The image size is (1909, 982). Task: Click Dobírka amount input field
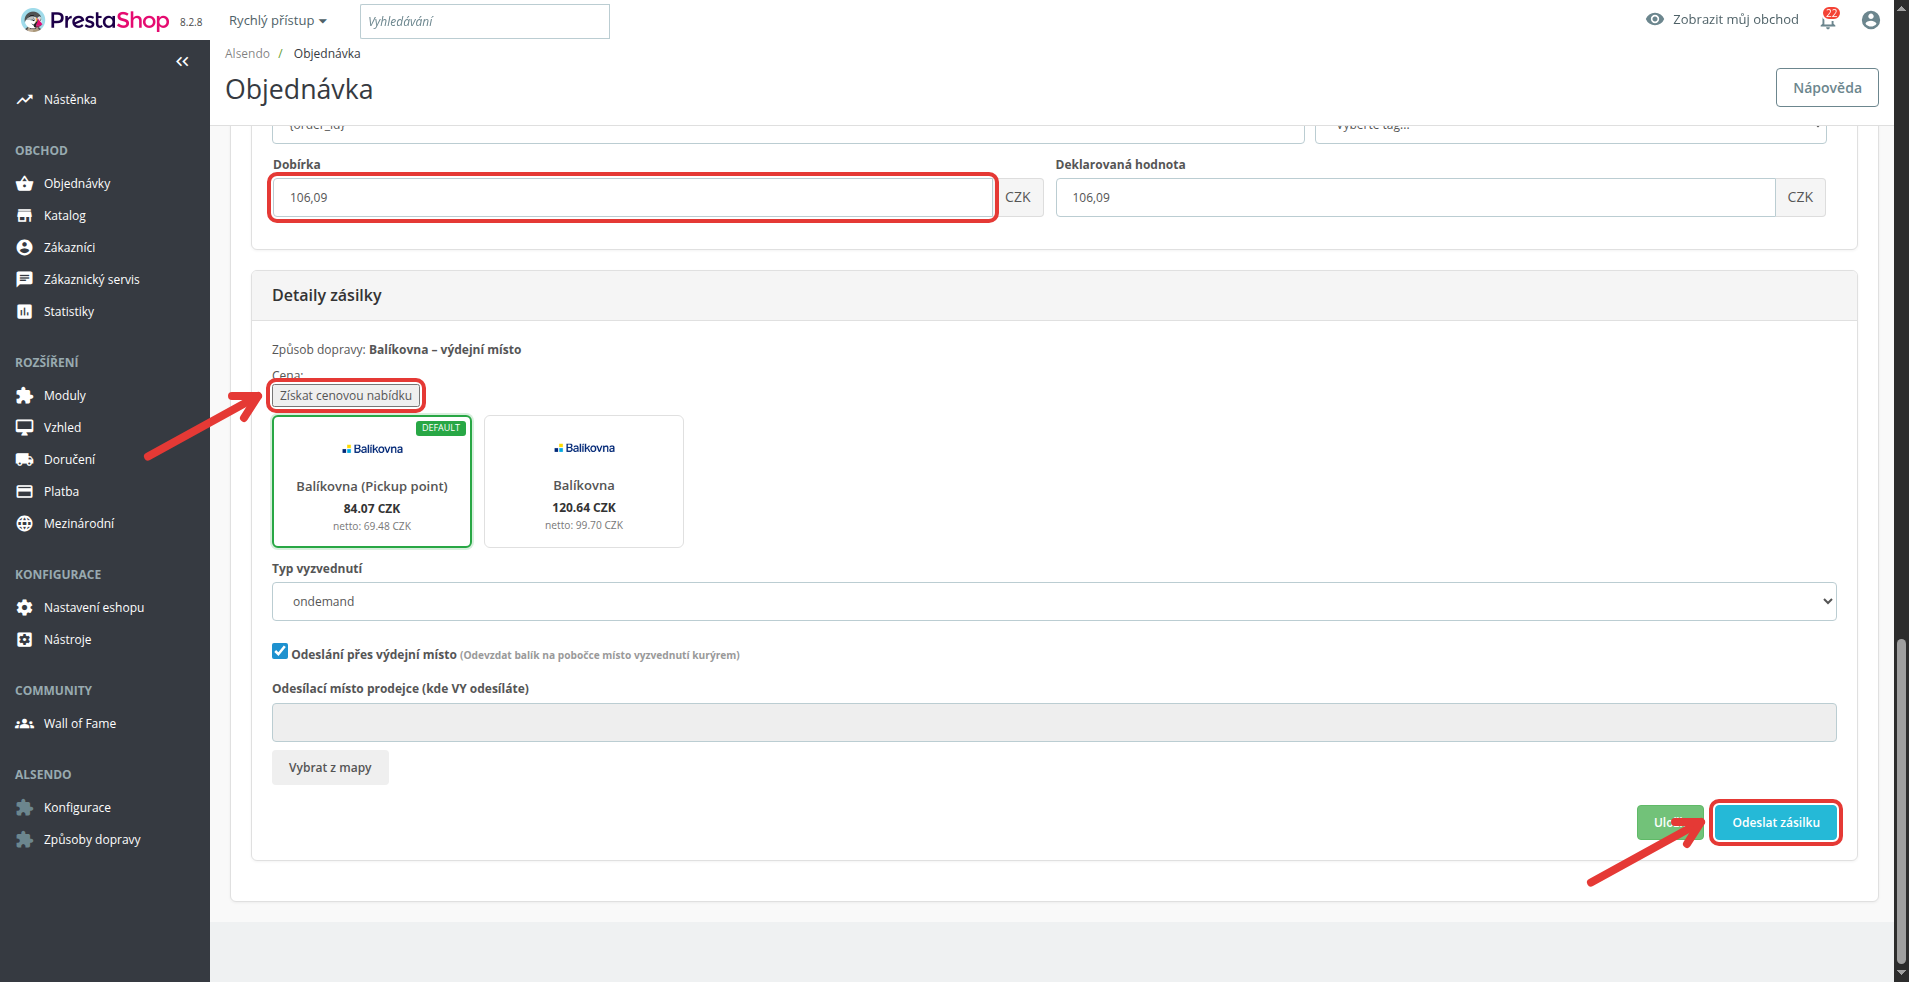633,198
